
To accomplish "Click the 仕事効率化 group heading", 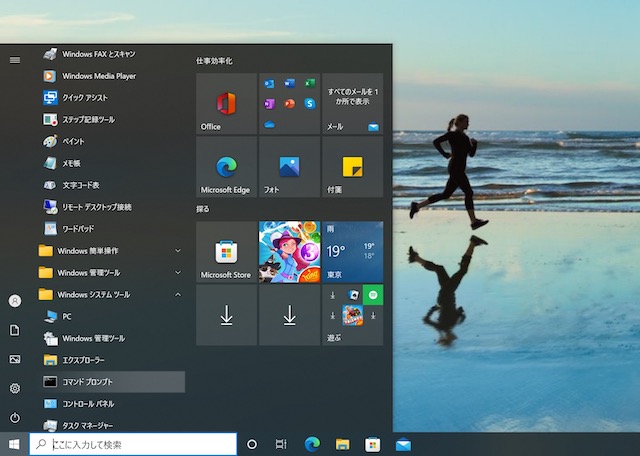I will pyautogui.click(x=214, y=61).
